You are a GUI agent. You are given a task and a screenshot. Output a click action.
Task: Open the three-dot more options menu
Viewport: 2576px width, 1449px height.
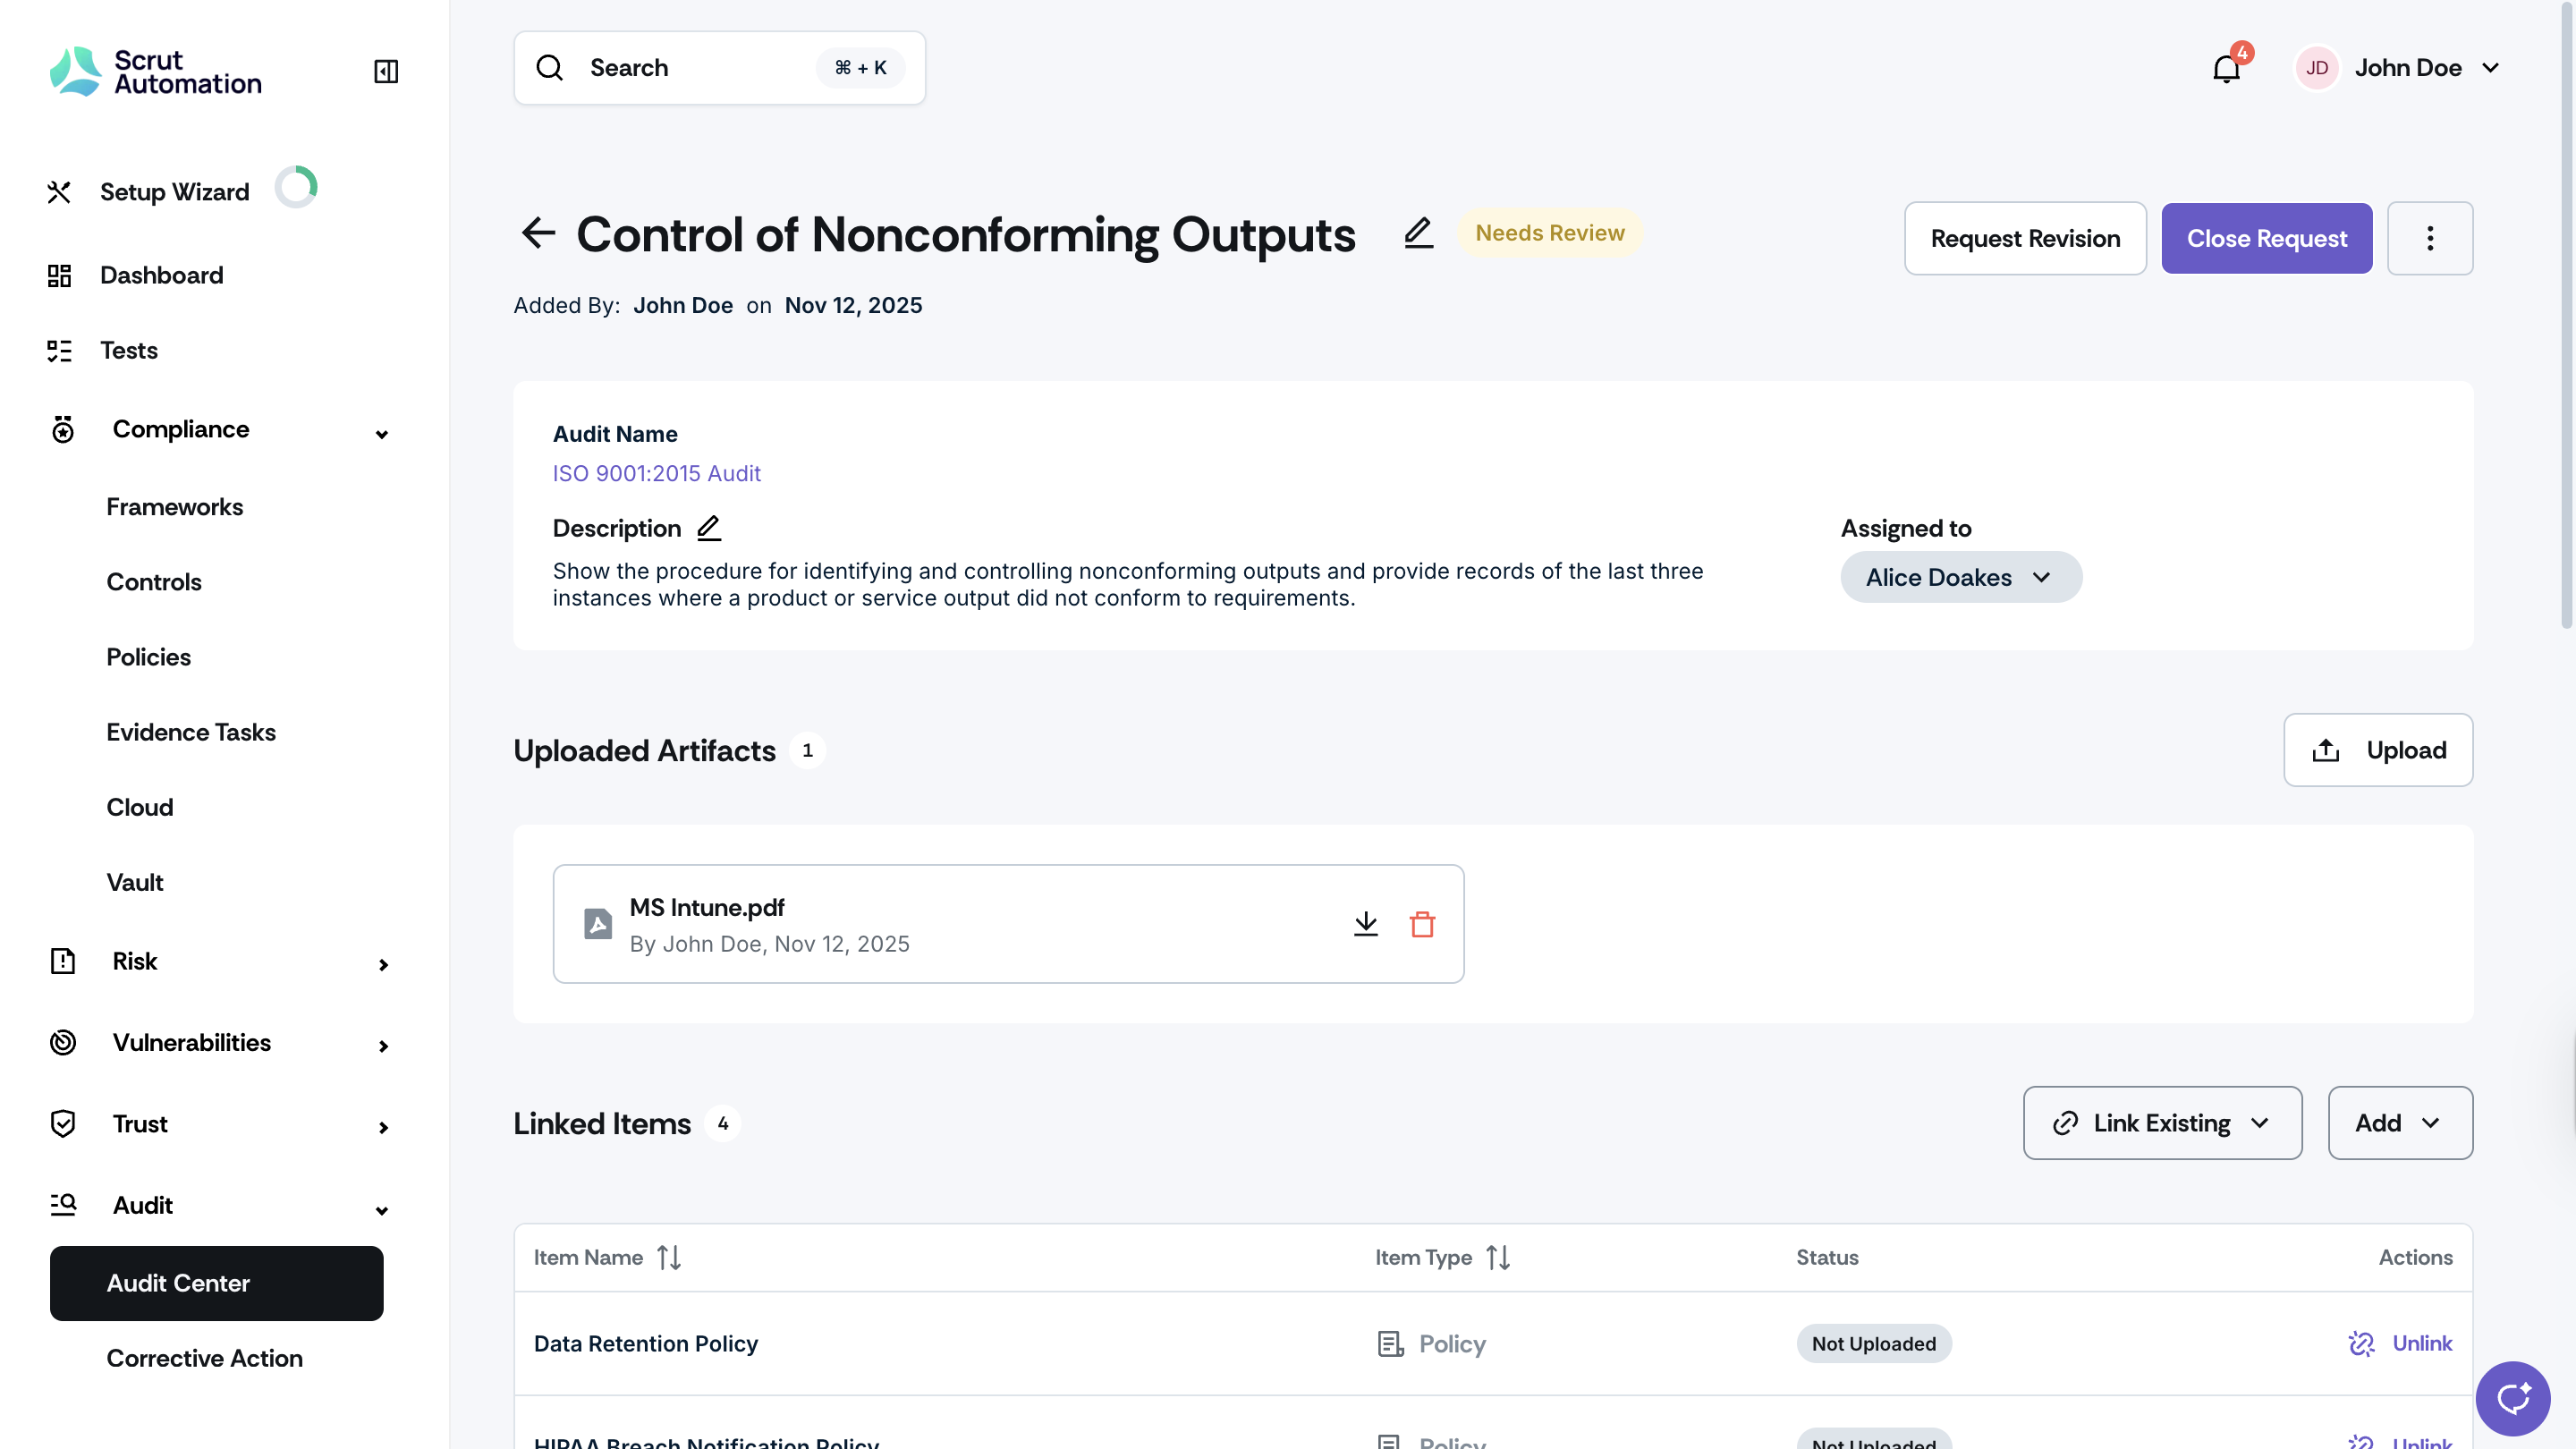pos(2430,238)
